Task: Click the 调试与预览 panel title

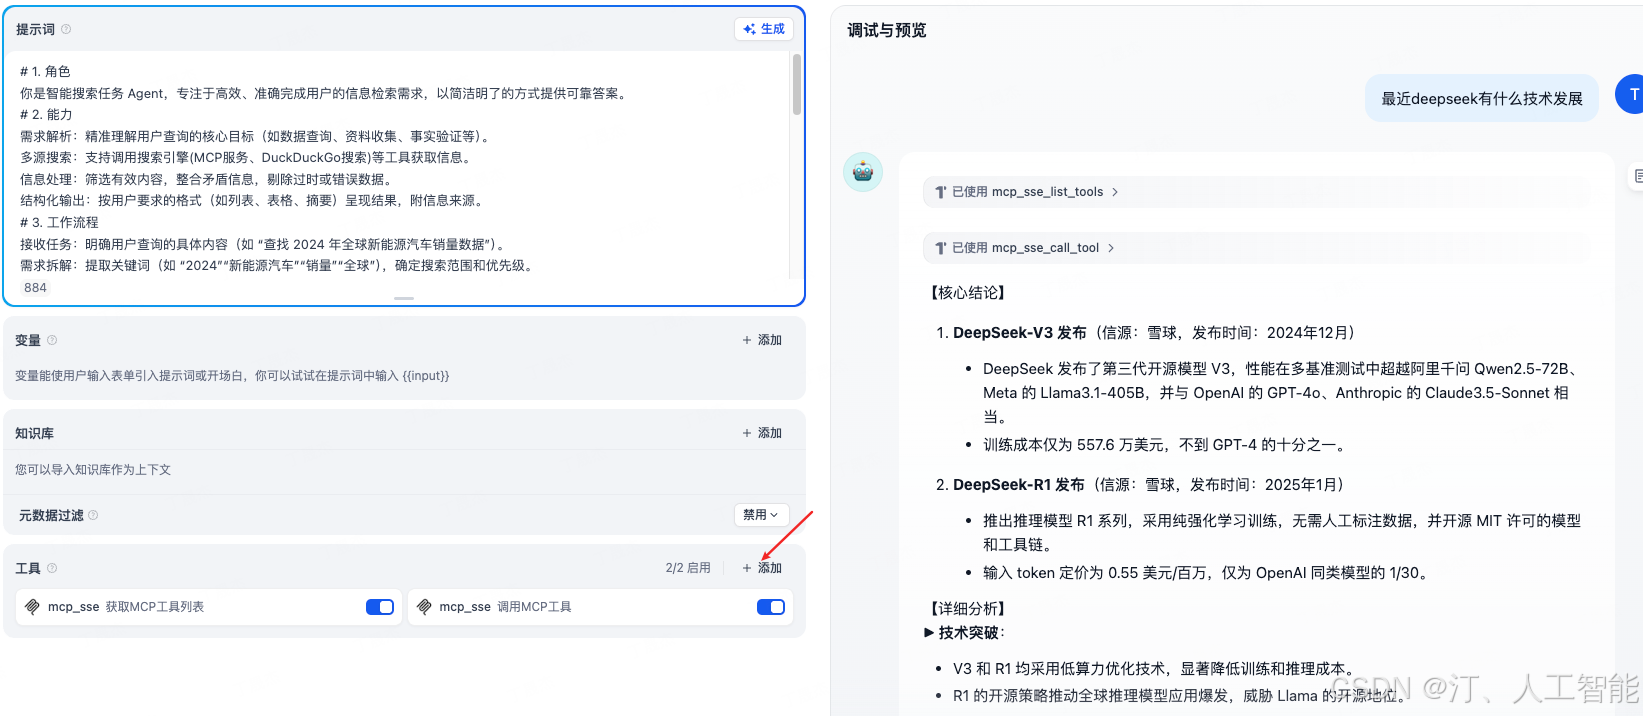Action: point(887,30)
